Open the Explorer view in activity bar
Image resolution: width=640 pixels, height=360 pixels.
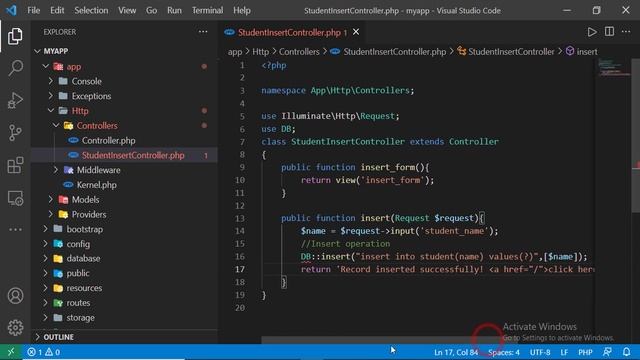coord(15,36)
